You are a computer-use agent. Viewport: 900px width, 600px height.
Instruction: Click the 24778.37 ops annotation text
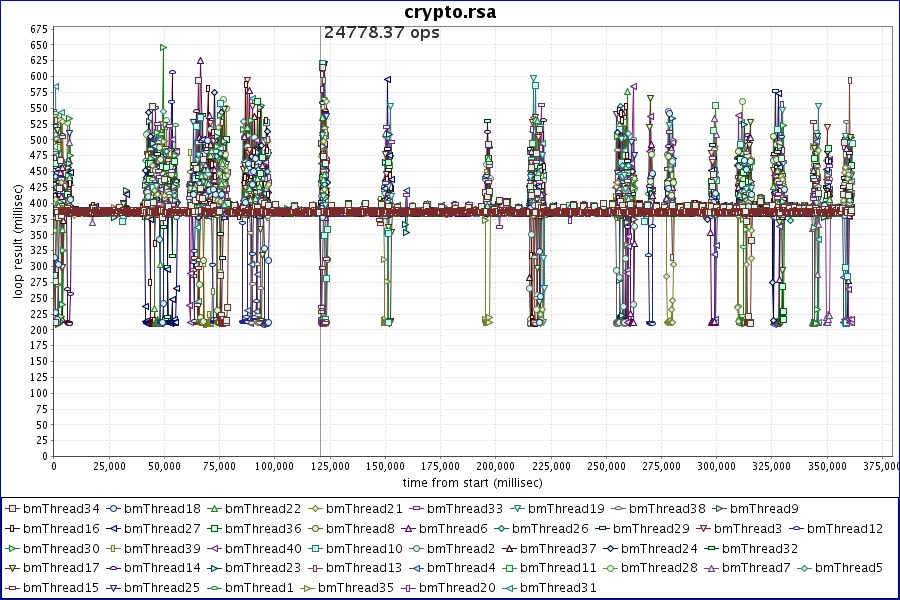coord(382,33)
